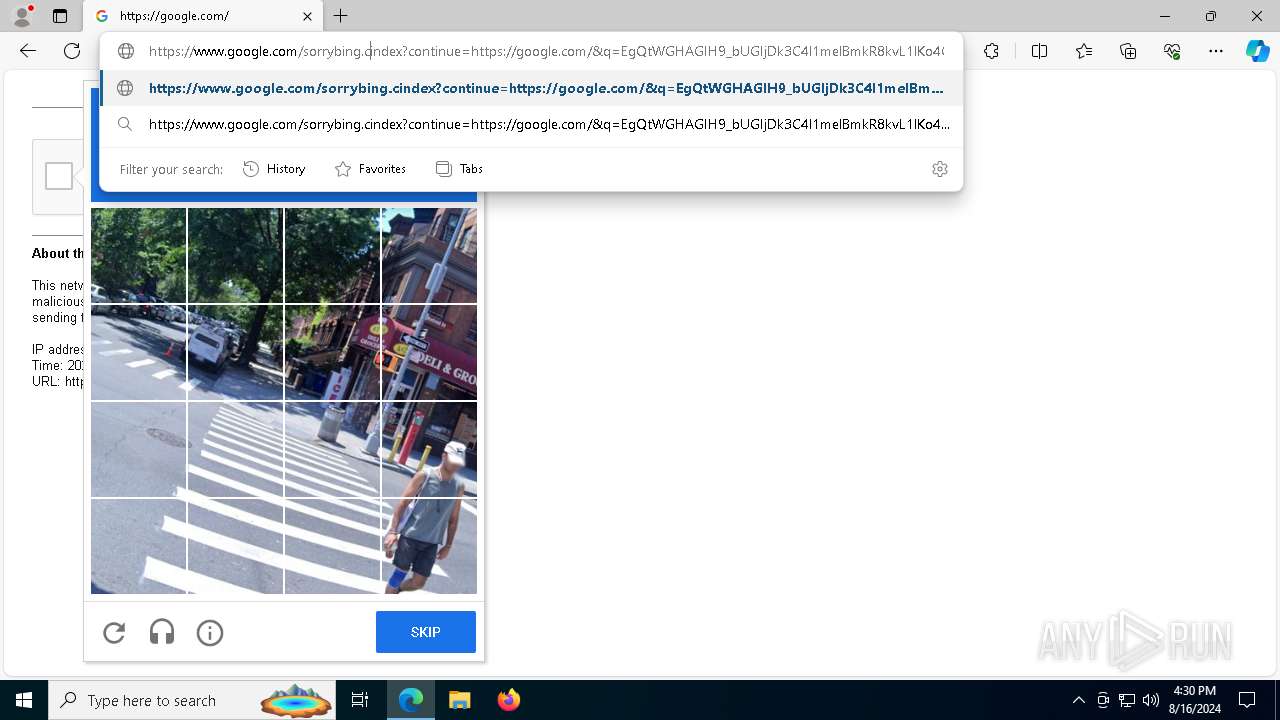Select captcha tile with Deli & Grocery sign
1280x720 pixels.
coord(429,353)
